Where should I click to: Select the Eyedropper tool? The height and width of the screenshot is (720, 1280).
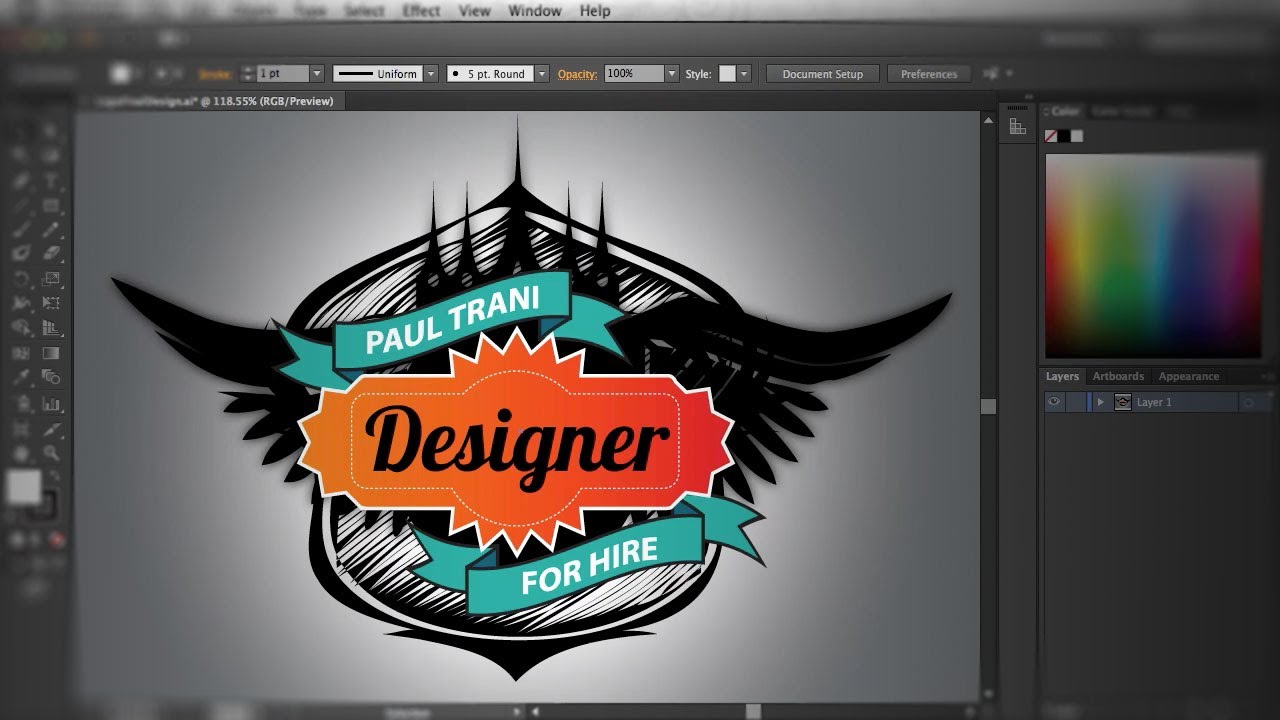click(x=22, y=377)
